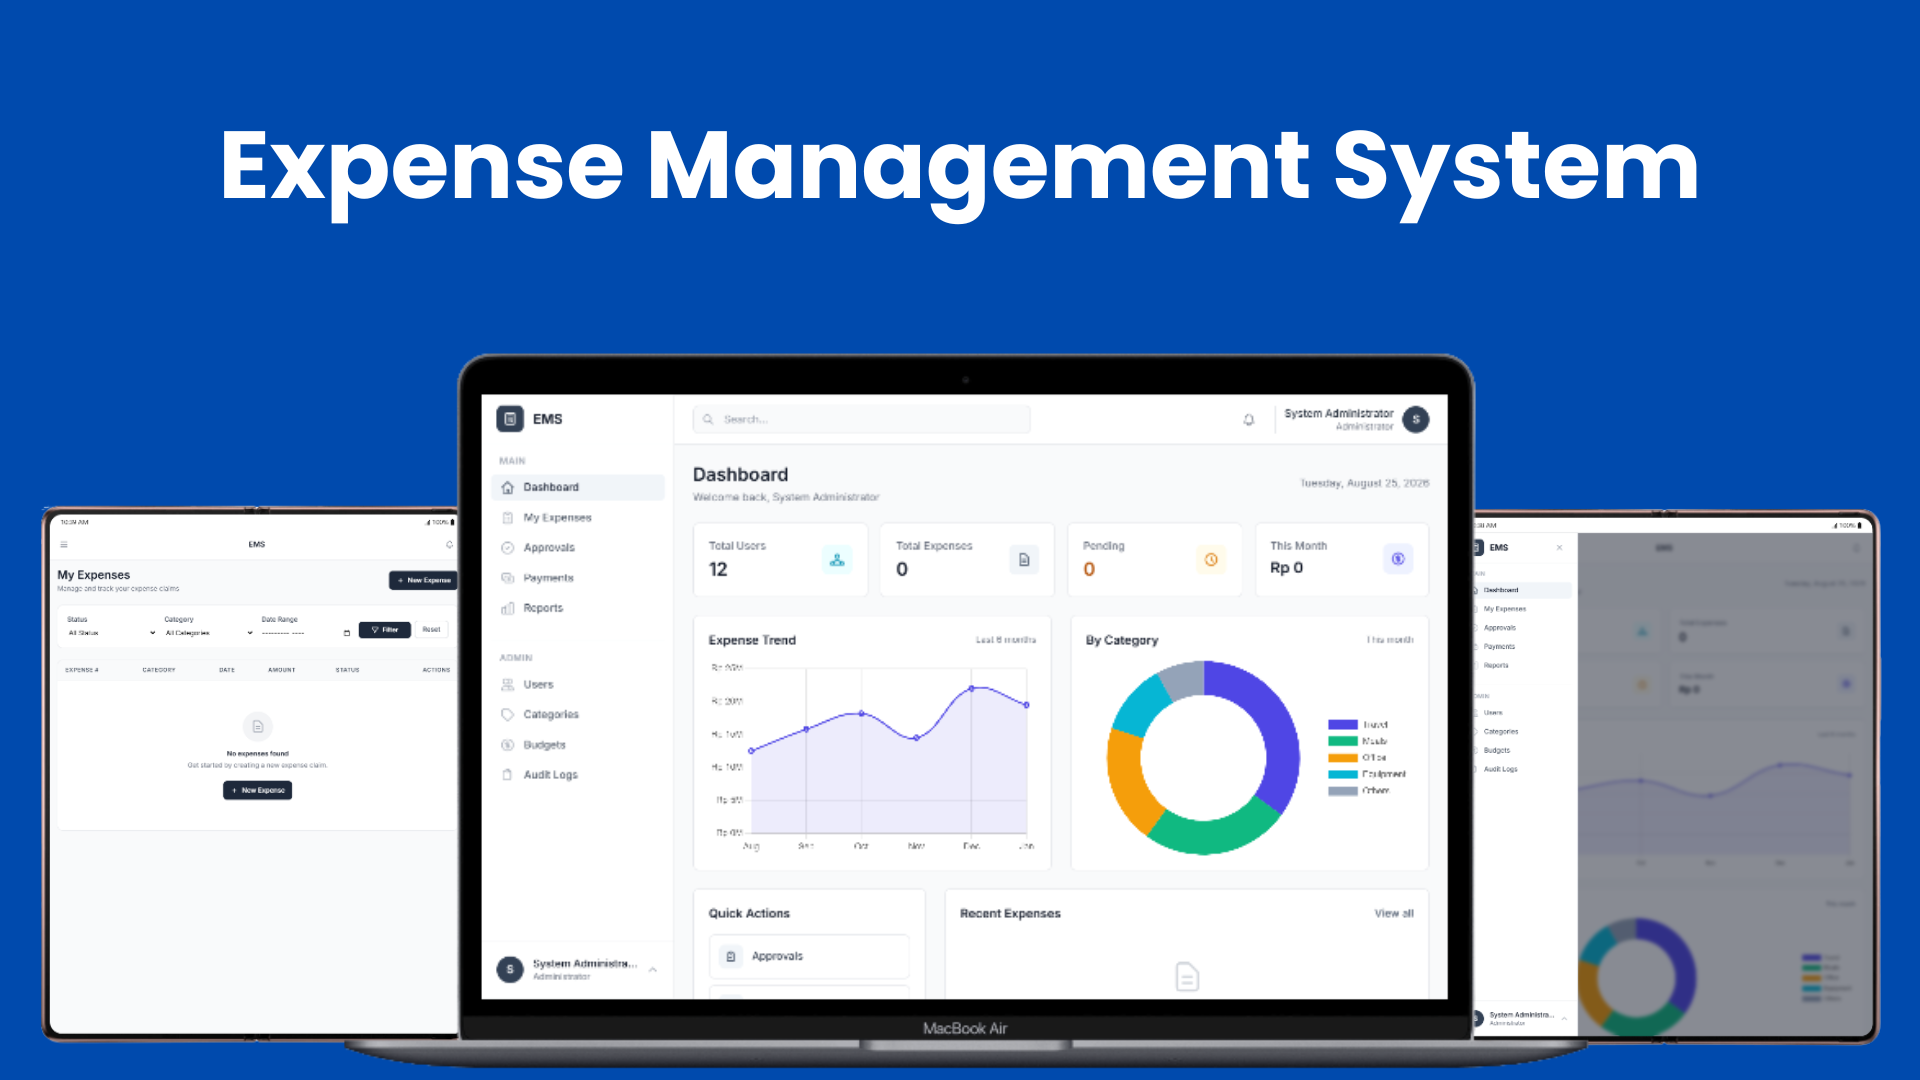Open My Expenses in right tablet sidebar

pos(1522,609)
